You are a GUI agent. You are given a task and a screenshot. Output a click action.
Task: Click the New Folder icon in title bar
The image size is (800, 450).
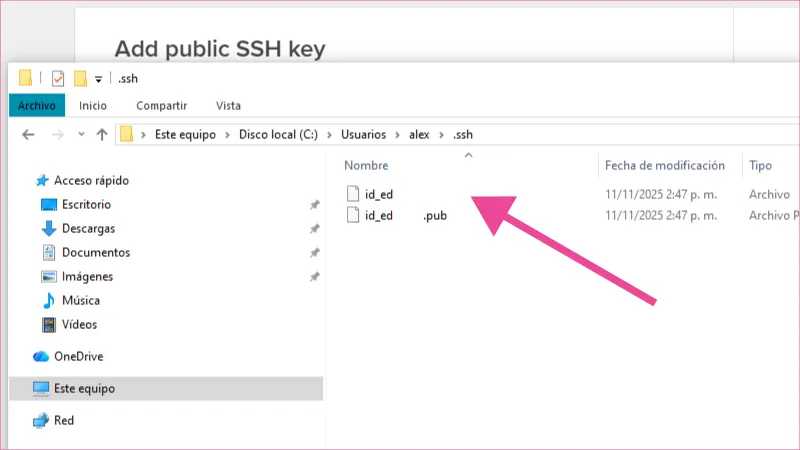(x=80, y=79)
